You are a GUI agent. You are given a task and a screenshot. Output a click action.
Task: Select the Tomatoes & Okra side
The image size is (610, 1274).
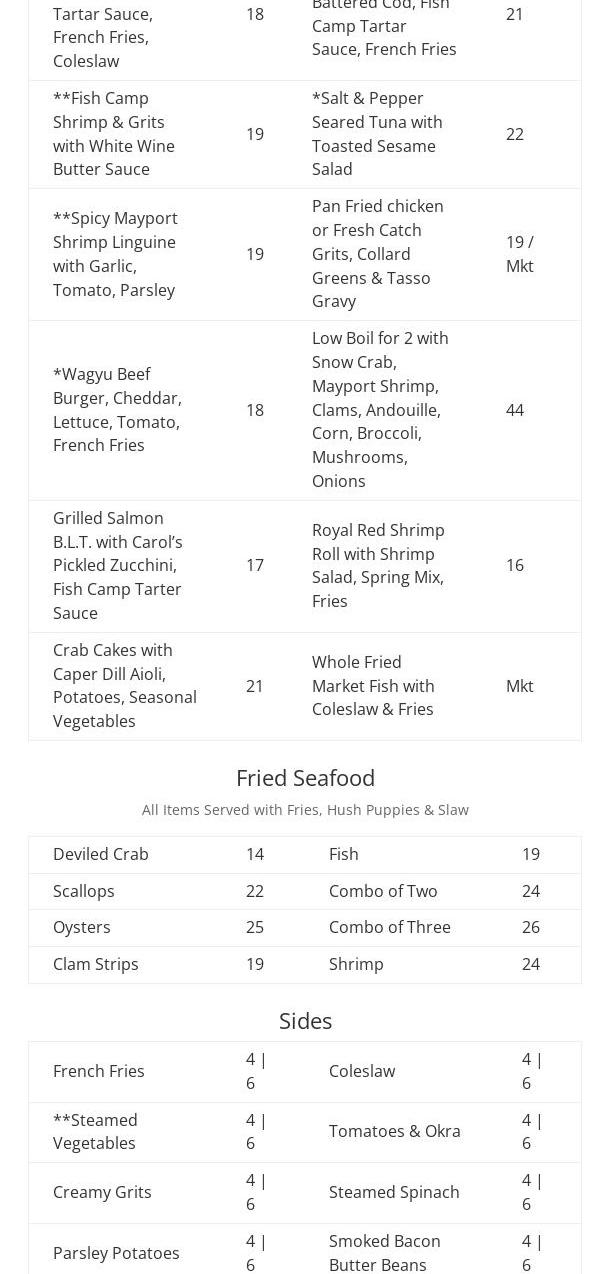point(394,1131)
